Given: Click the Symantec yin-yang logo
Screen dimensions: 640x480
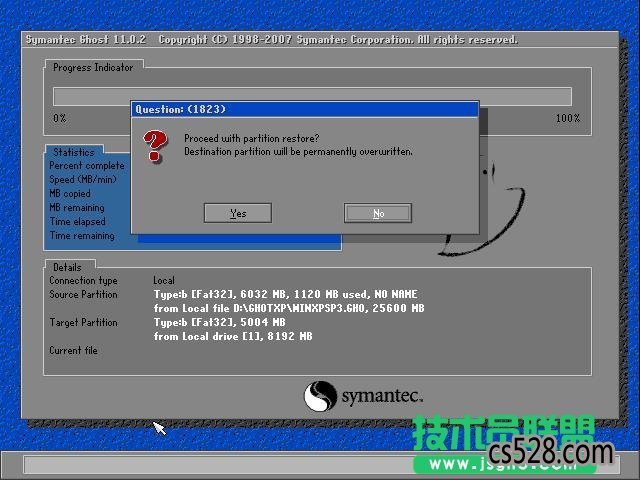Looking at the screenshot, I should point(320,396).
